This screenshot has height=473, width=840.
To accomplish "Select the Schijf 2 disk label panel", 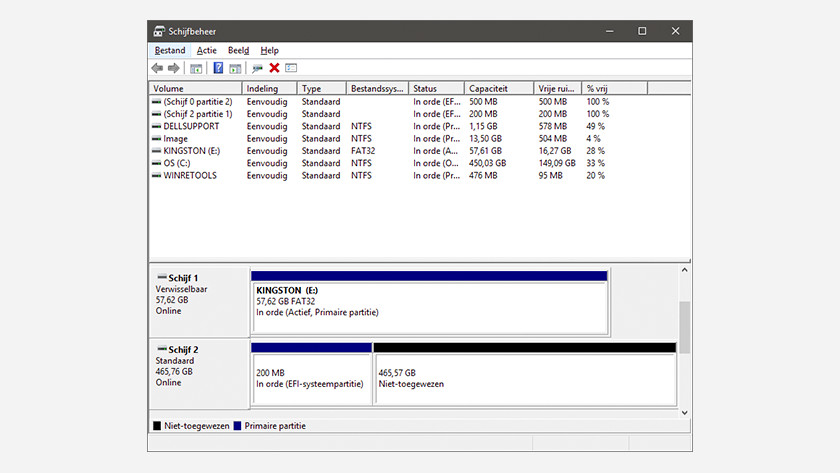I will (199, 374).
